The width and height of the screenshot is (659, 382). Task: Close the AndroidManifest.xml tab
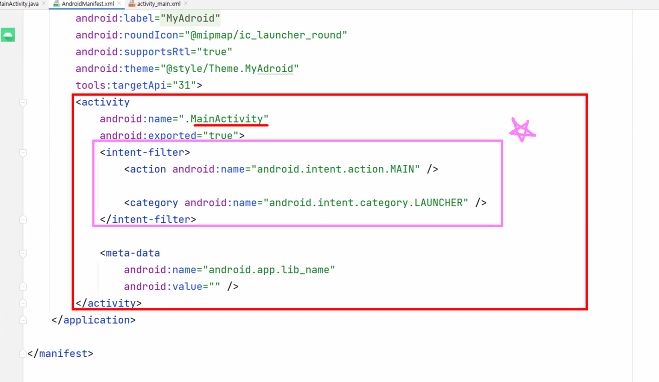click(x=119, y=4)
